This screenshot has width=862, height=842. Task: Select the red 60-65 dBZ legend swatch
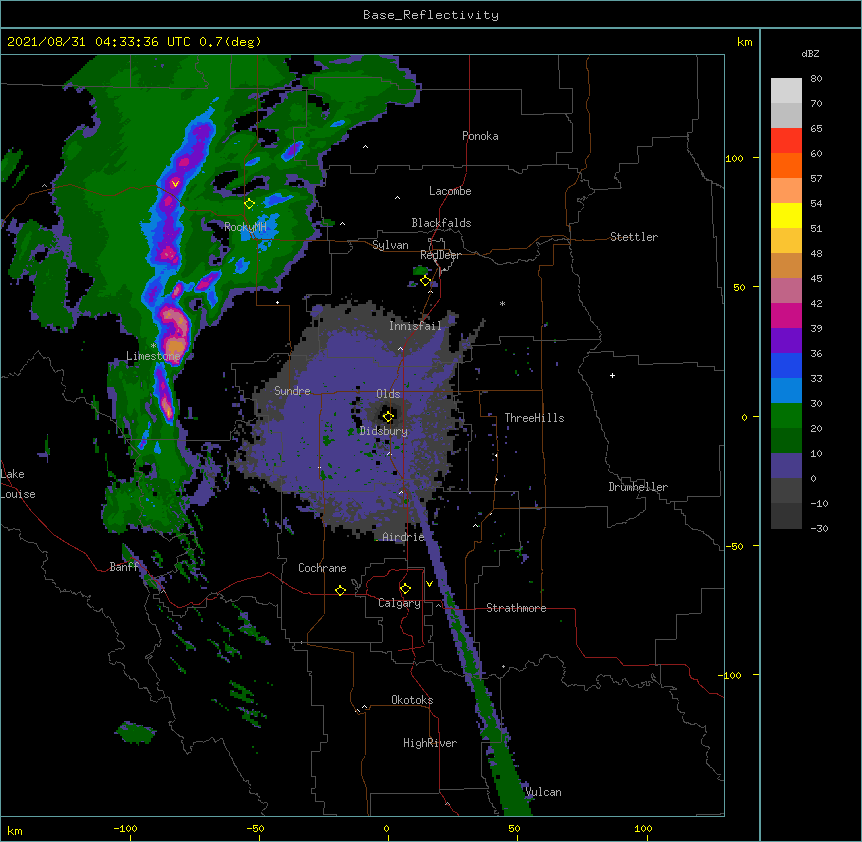click(786, 141)
